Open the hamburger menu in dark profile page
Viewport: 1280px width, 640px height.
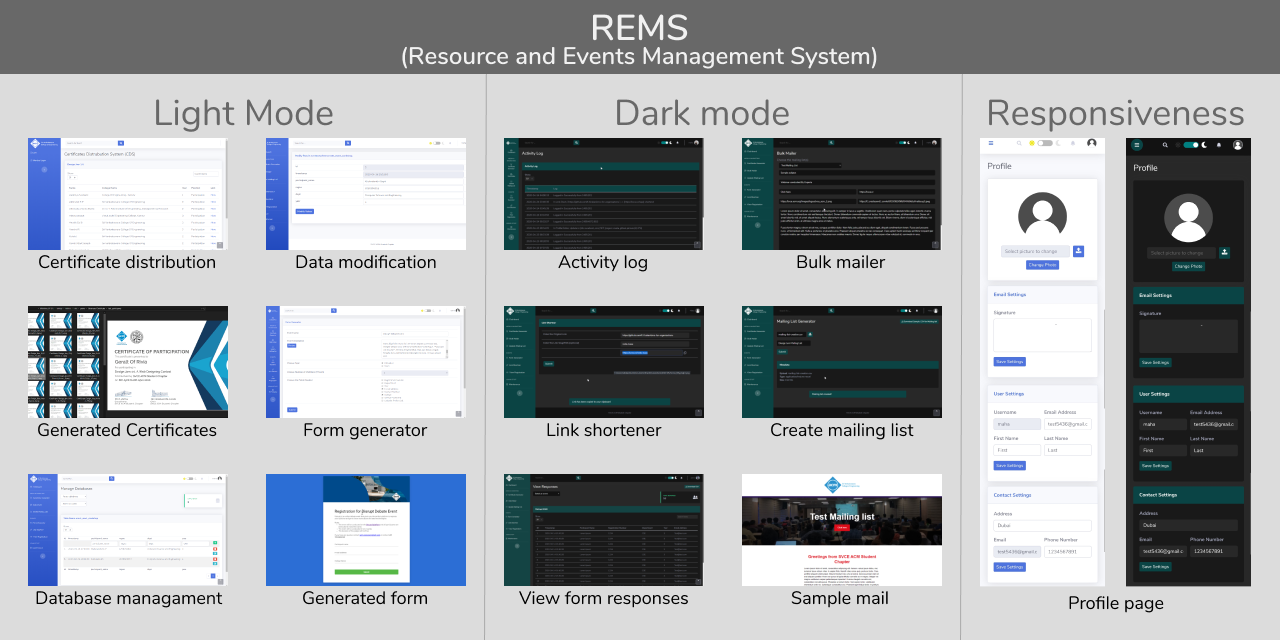[1137, 145]
